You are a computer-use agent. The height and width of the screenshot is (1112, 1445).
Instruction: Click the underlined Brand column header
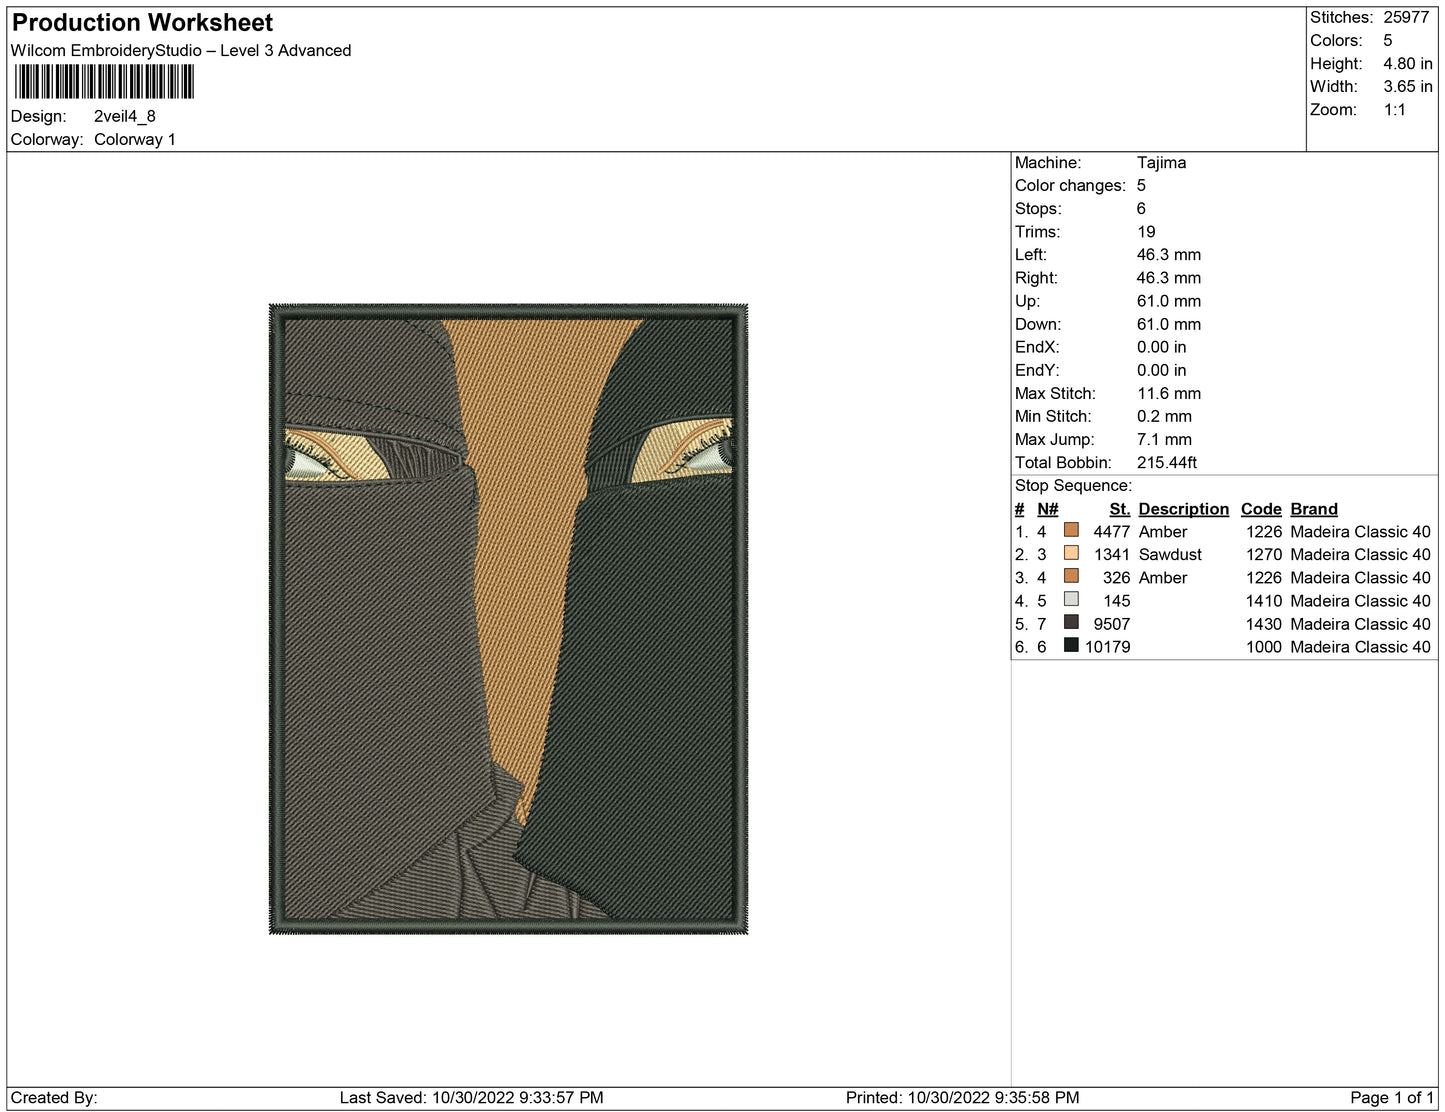pyautogui.click(x=1313, y=509)
